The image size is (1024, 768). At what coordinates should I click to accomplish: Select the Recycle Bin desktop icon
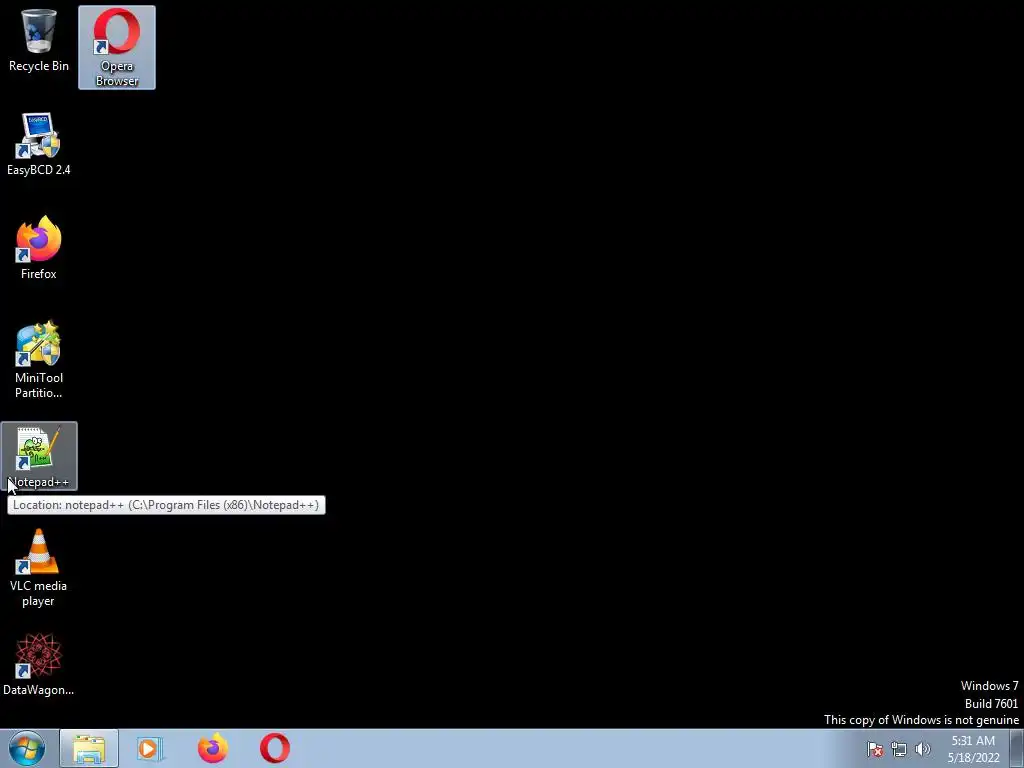click(x=39, y=40)
